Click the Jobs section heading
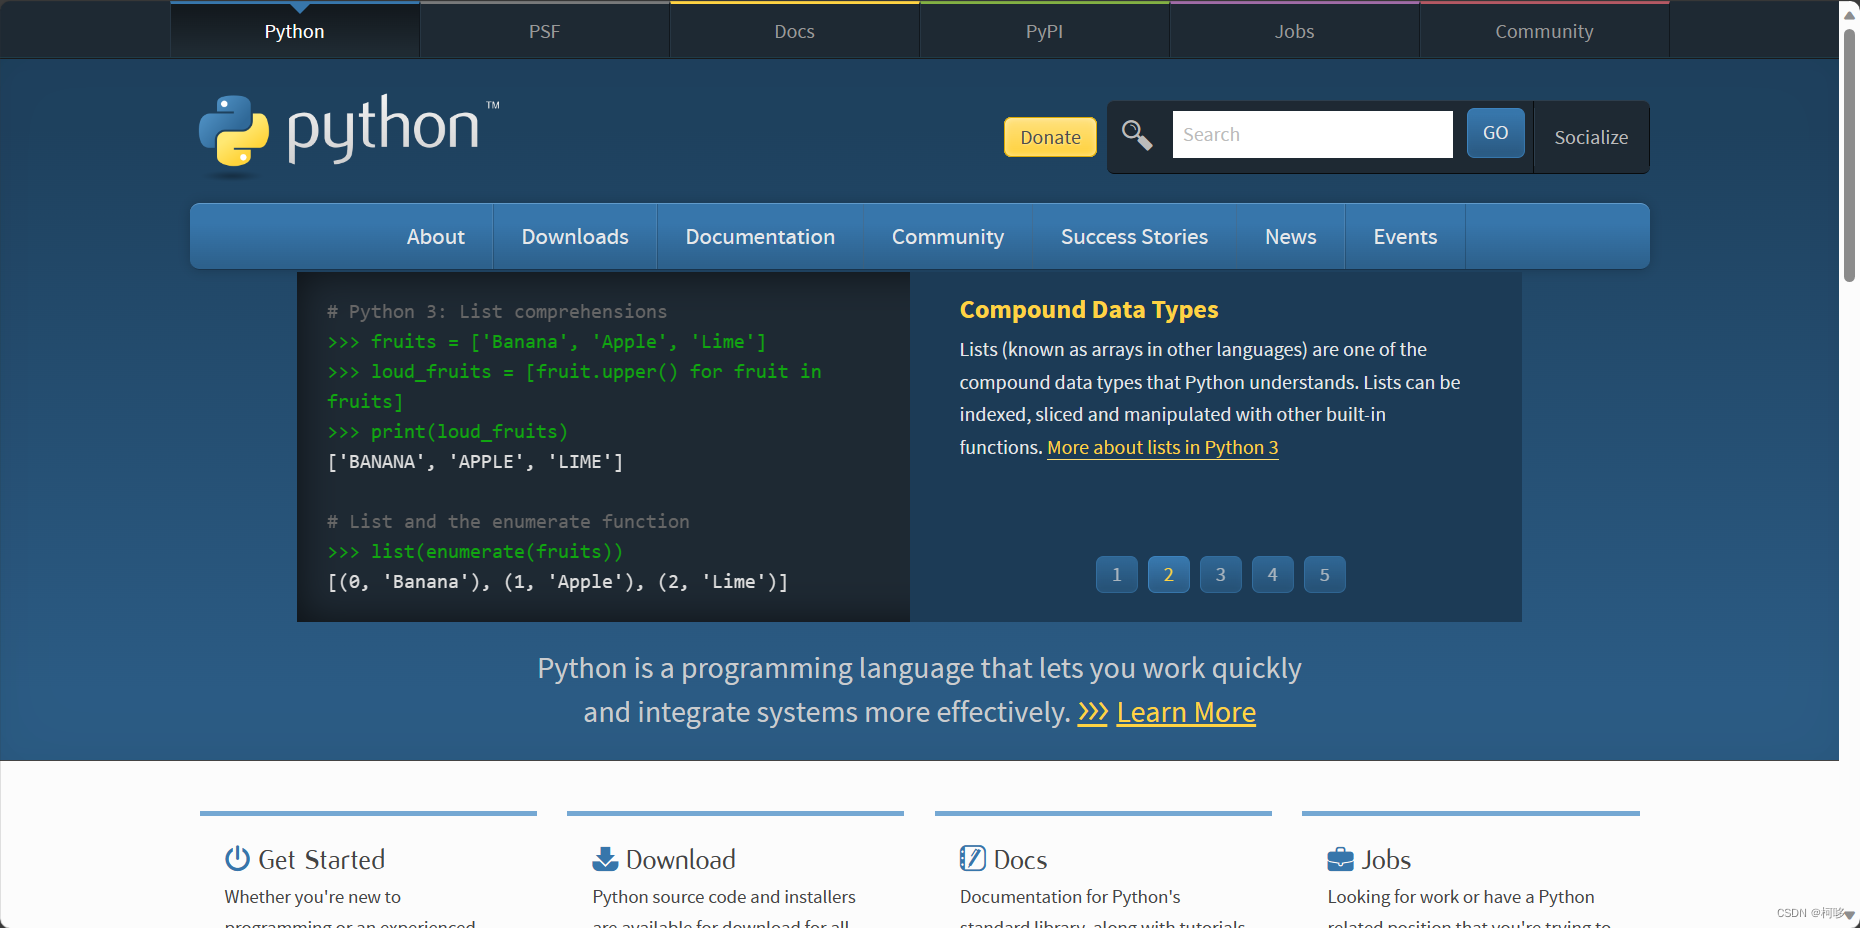The height and width of the screenshot is (928, 1860). [1386, 860]
